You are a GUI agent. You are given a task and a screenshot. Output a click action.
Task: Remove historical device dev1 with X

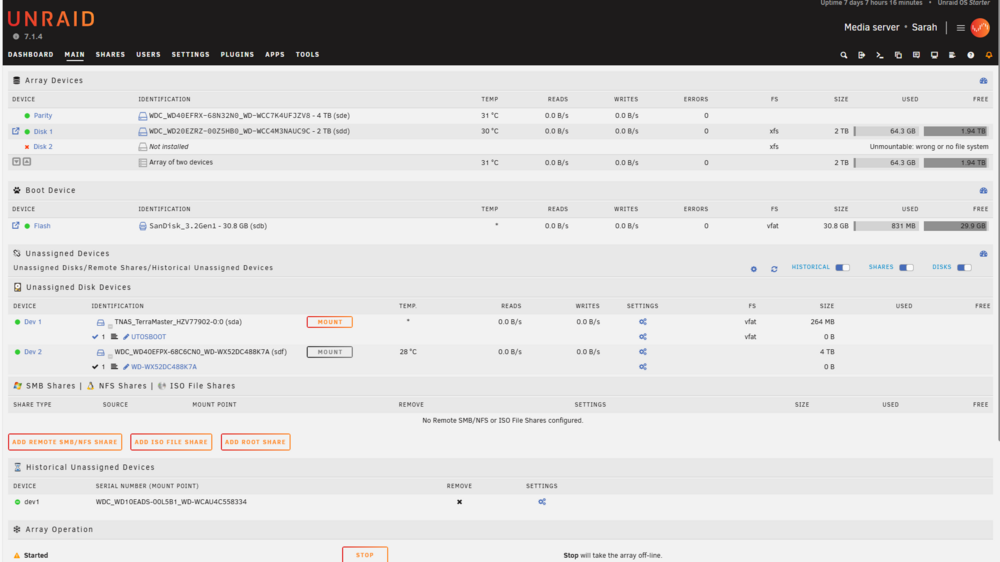pos(459,502)
